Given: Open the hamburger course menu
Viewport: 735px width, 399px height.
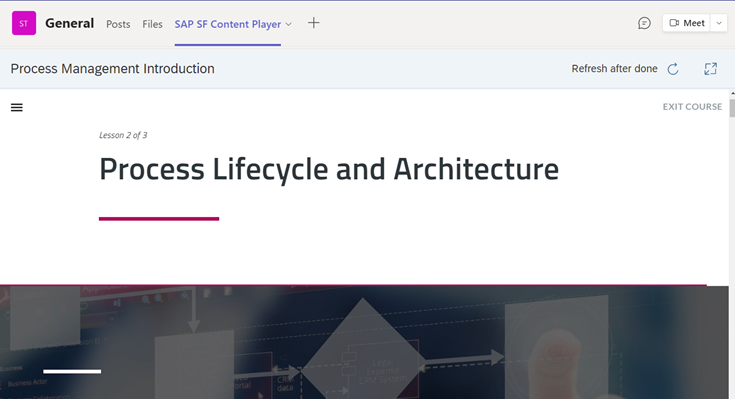Looking at the screenshot, I should point(17,107).
